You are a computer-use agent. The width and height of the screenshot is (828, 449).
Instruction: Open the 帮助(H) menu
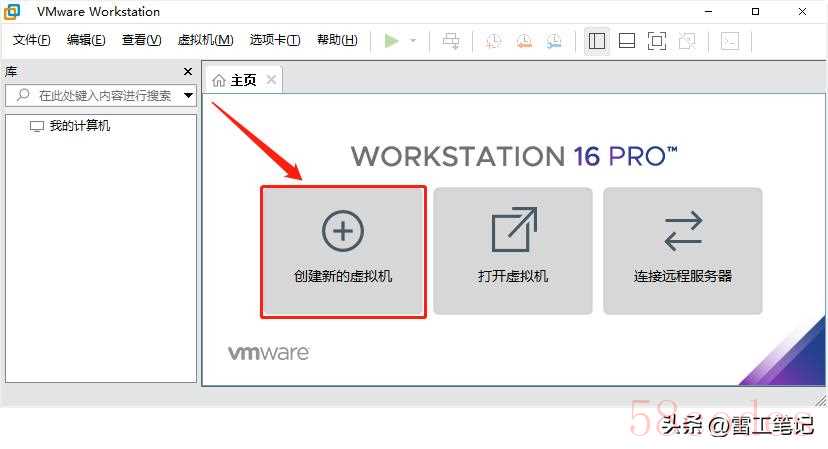[x=337, y=40]
